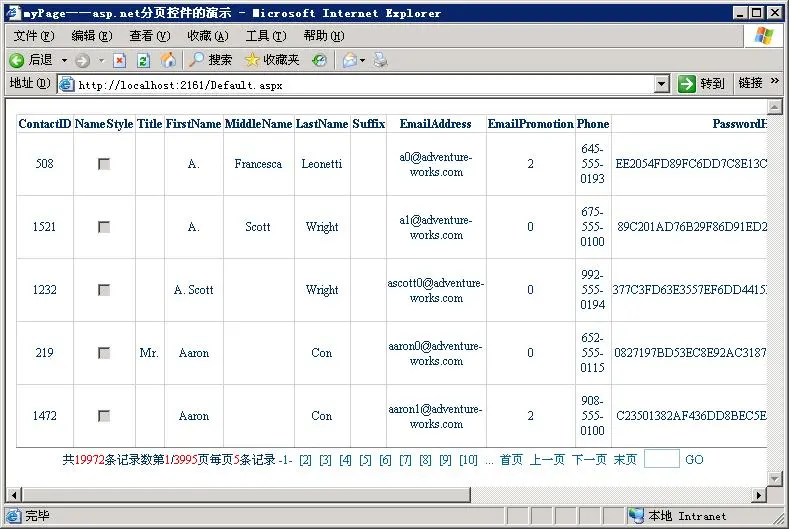Go to page [8] link
Screen dimensions: 789x529
point(425,460)
